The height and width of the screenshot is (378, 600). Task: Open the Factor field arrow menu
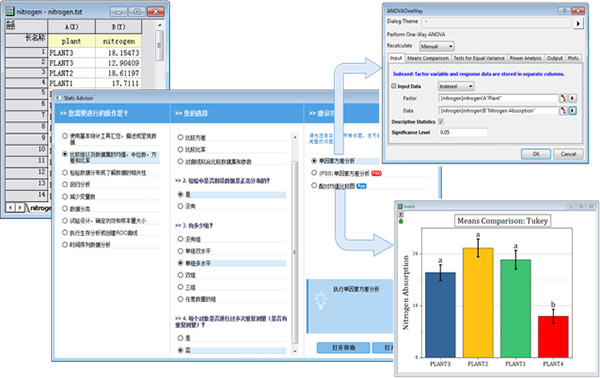coord(572,98)
